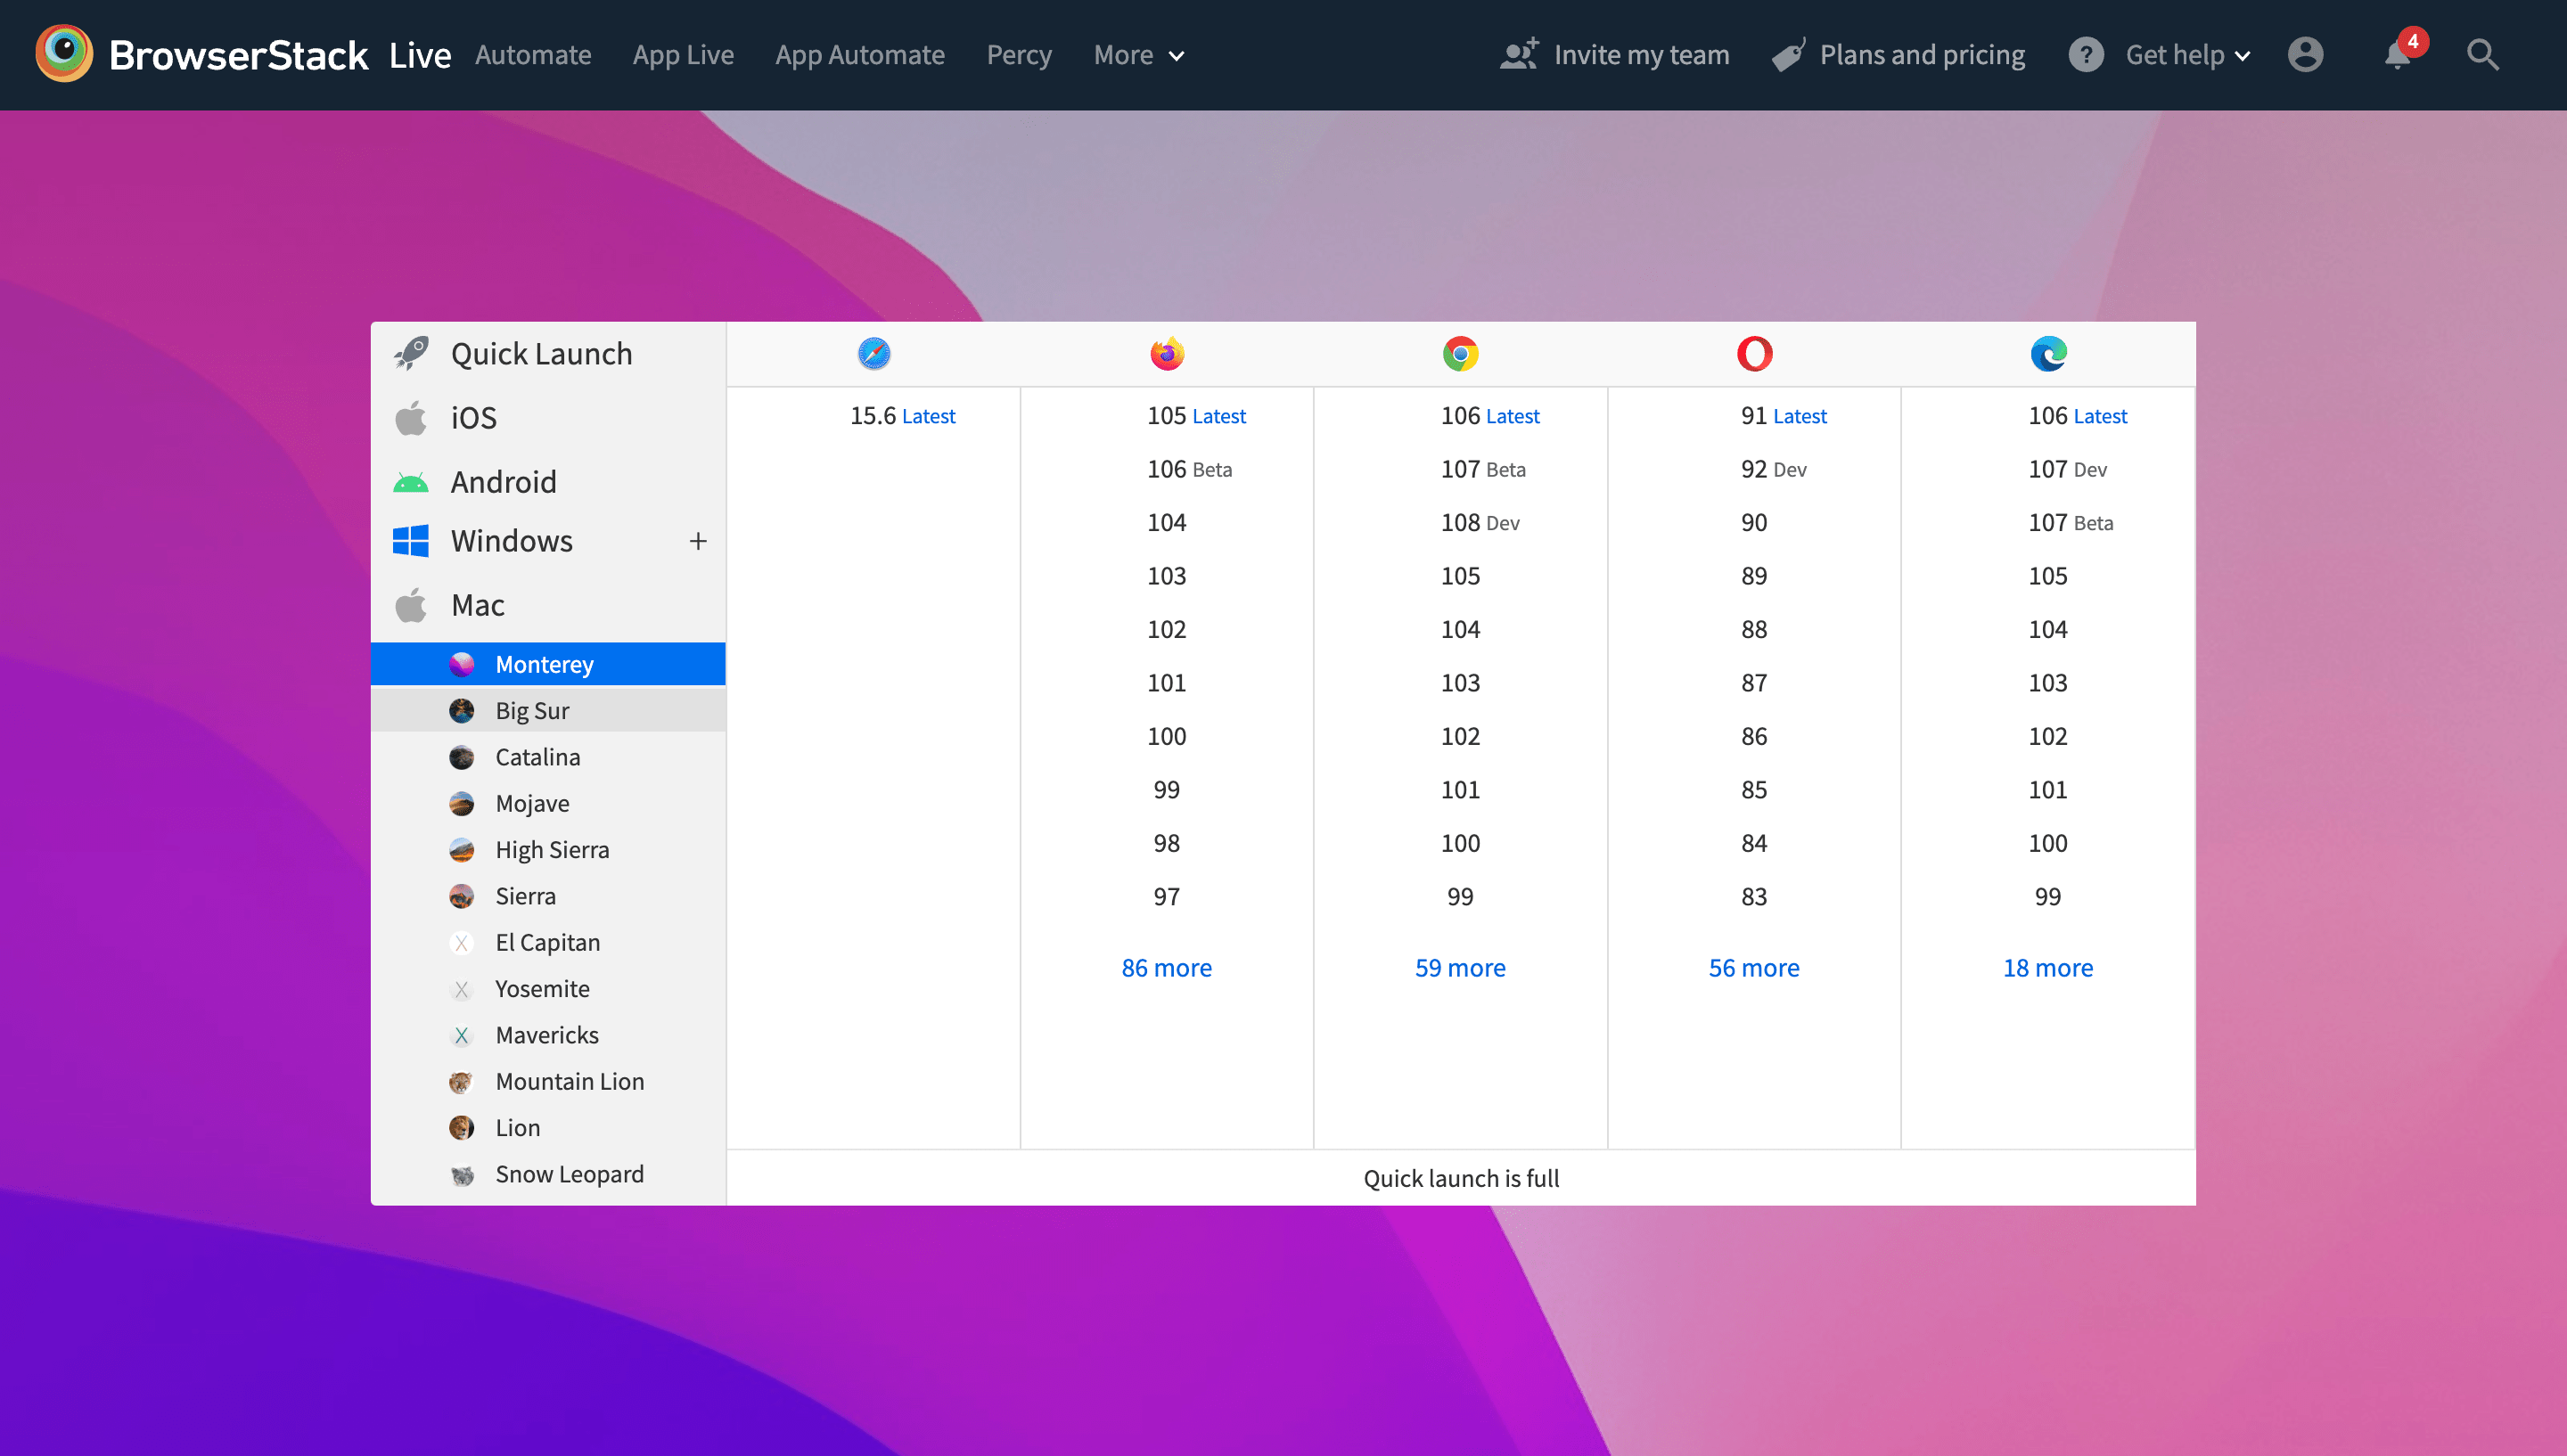
Task: Select the Firefox browser icon
Action: tap(1166, 353)
